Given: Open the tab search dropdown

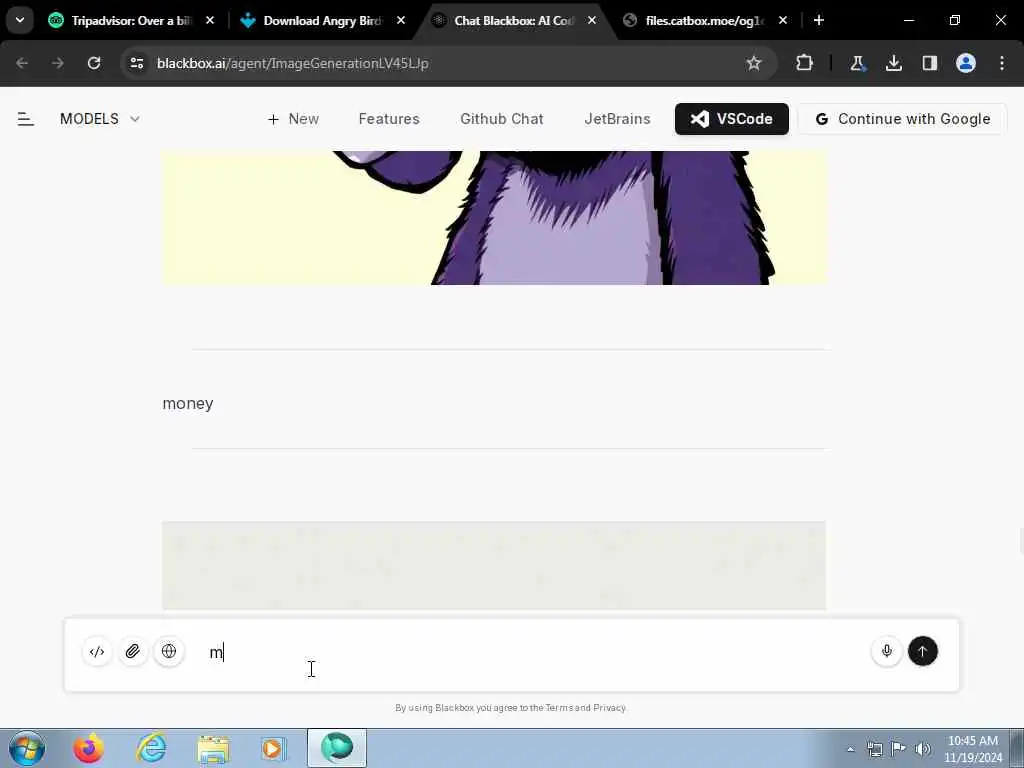Looking at the screenshot, I should pyautogui.click(x=20, y=21).
